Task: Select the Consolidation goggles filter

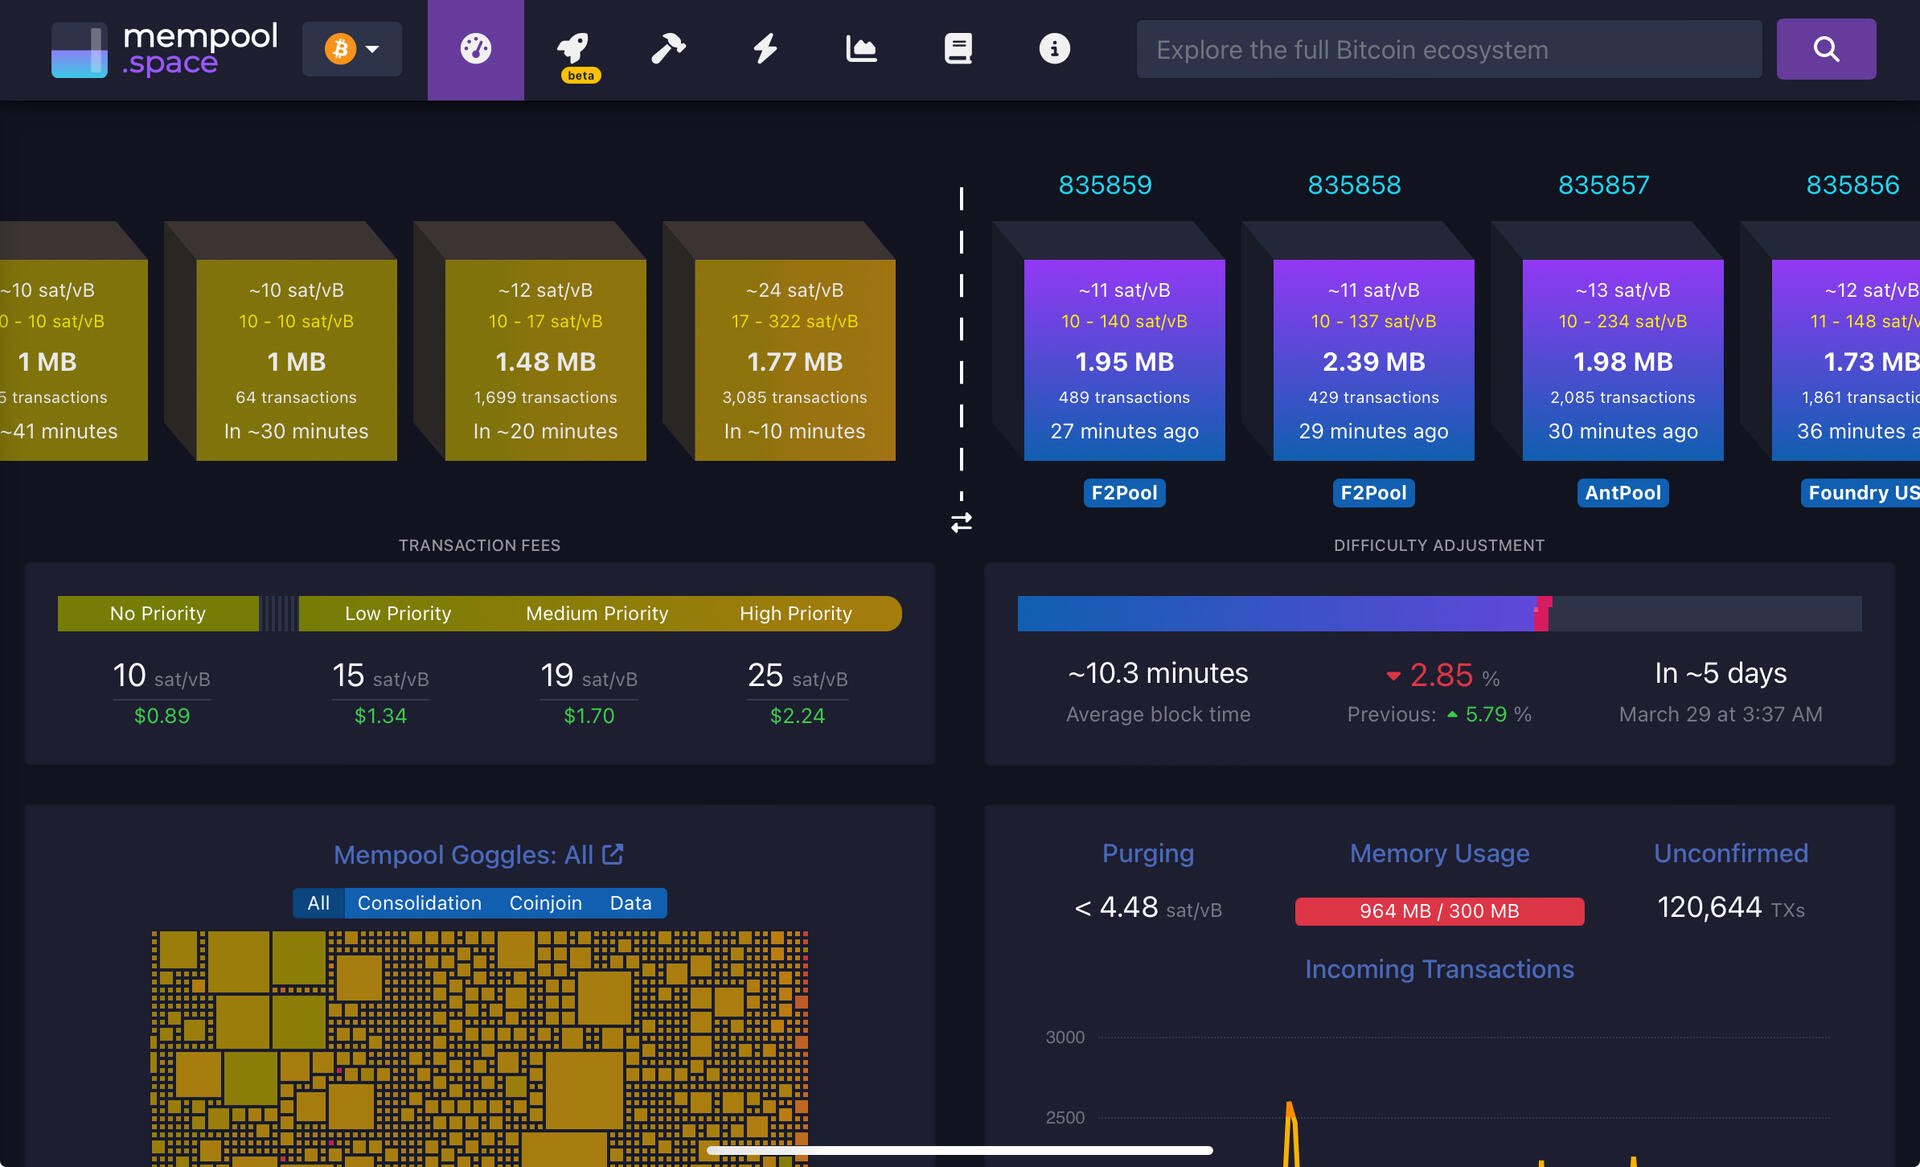Action: (x=419, y=903)
